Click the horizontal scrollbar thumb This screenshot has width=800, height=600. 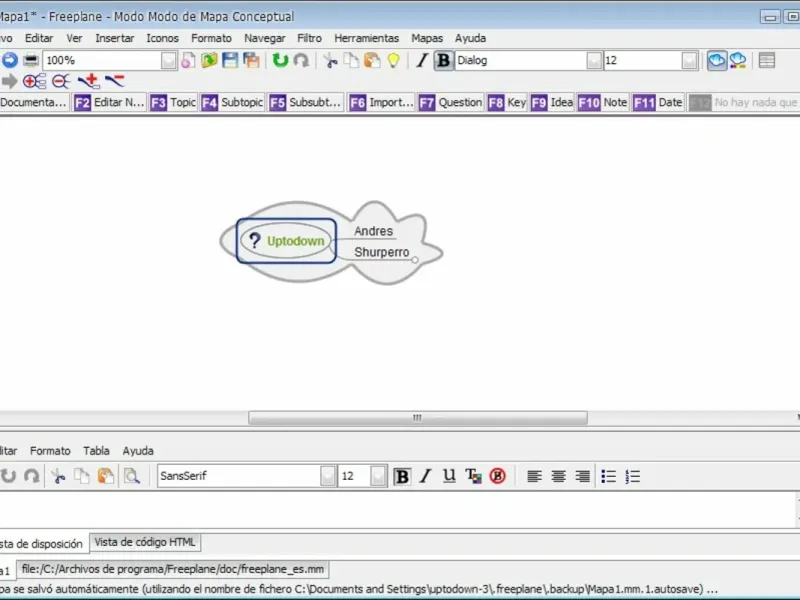[418, 418]
